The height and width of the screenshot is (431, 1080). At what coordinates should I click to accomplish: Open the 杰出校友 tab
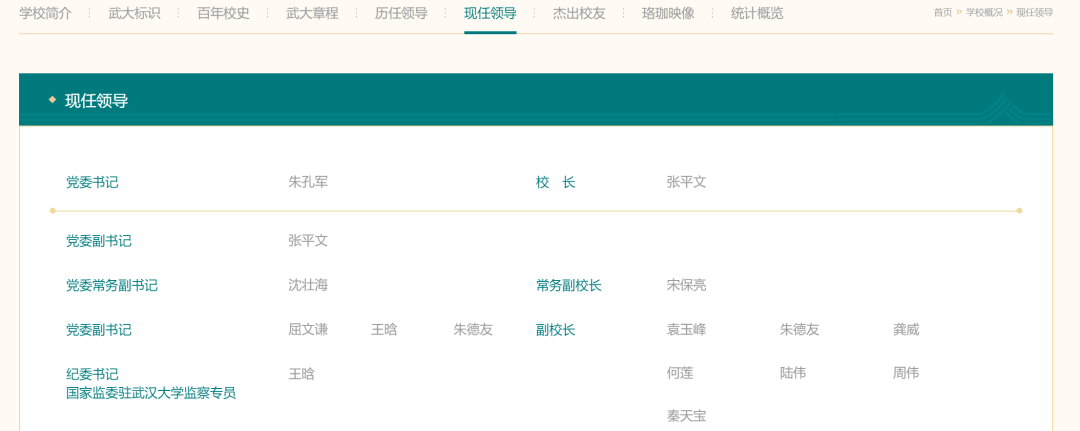point(579,13)
